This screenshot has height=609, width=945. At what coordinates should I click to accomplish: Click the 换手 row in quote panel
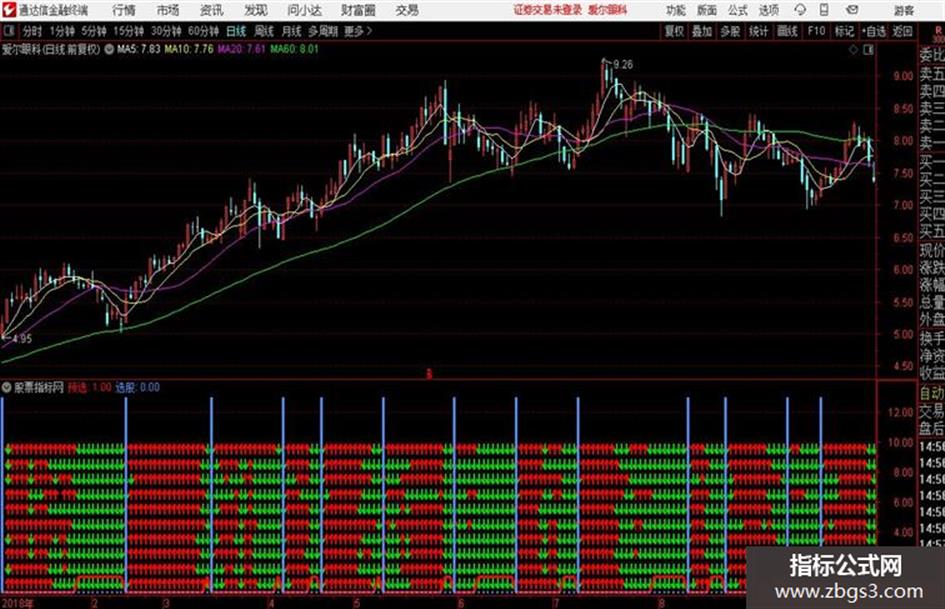coord(932,338)
